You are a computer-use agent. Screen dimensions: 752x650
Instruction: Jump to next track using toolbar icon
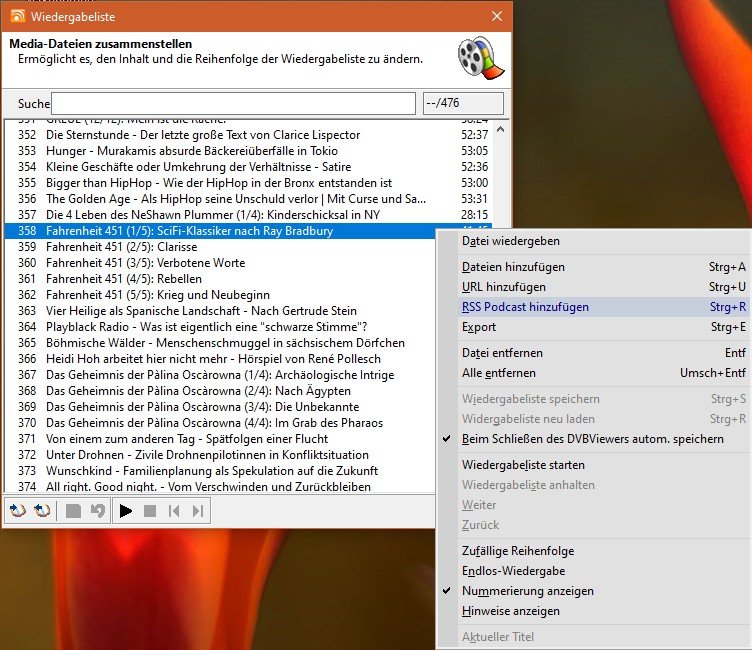[x=198, y=511]
